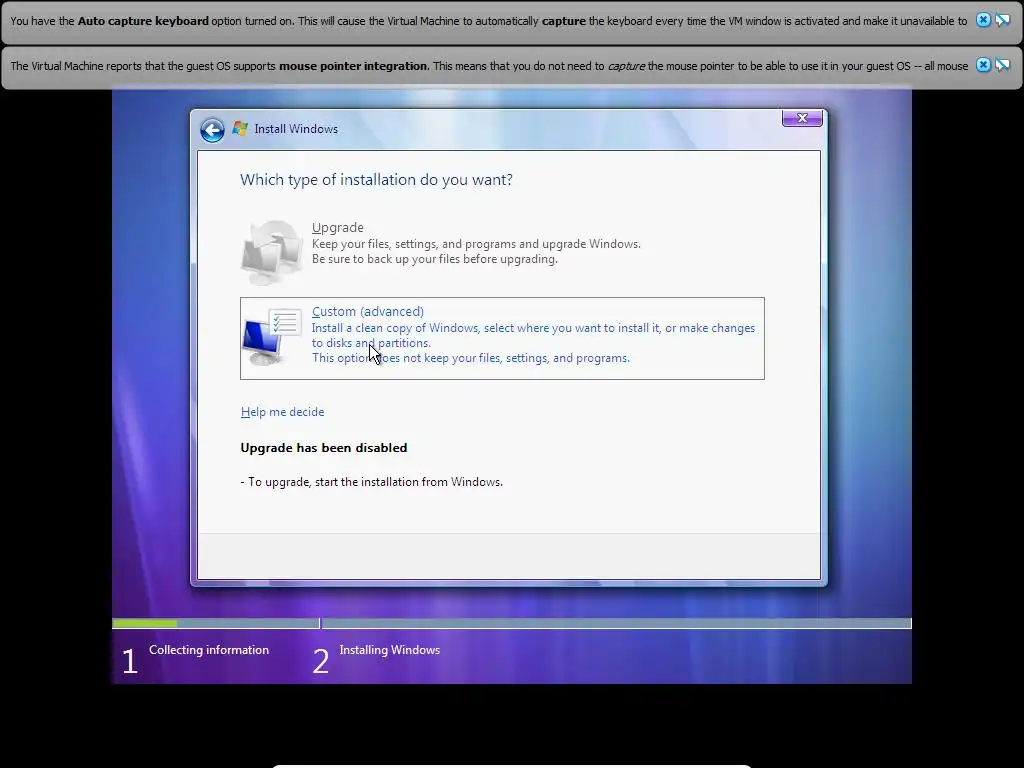Image resolution: width=1024 pixels, height=768 pixels.
Task: Click the greyed-out Upgrade computers icon
Action: click(272, 252)
